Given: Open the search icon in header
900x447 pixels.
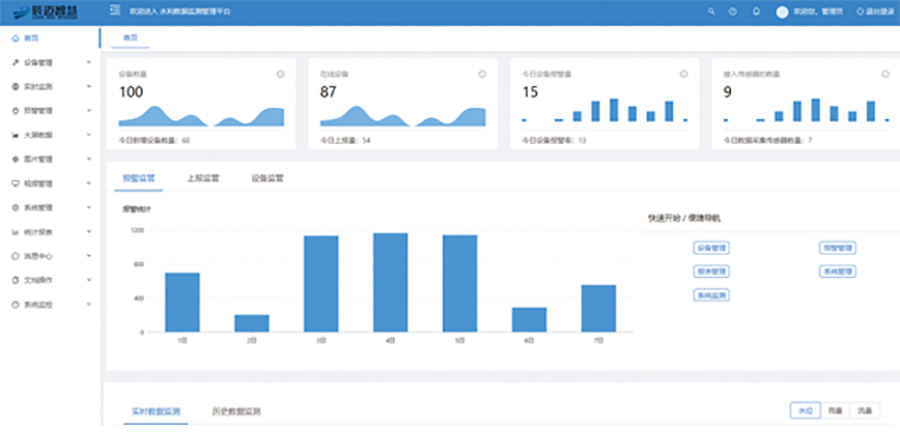Looking at the screenshot, I should pos(711,12).
